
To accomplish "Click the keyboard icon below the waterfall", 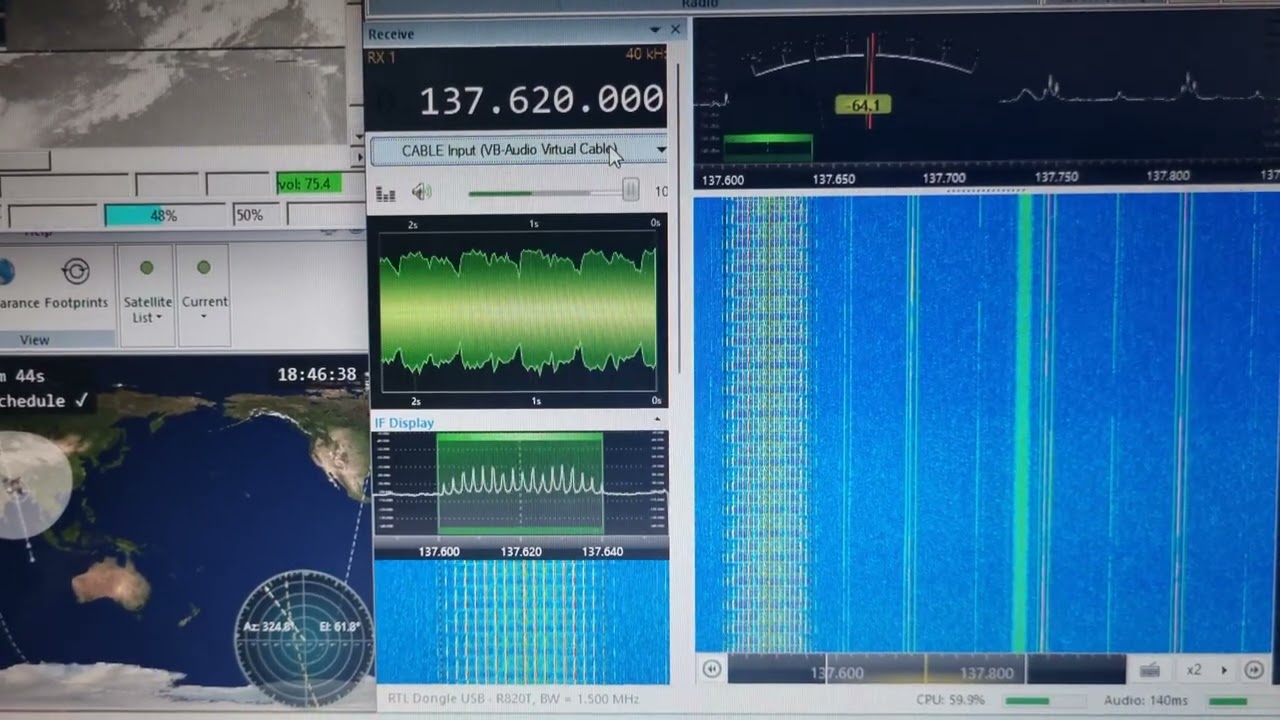I will click(x=1150, y=670).
